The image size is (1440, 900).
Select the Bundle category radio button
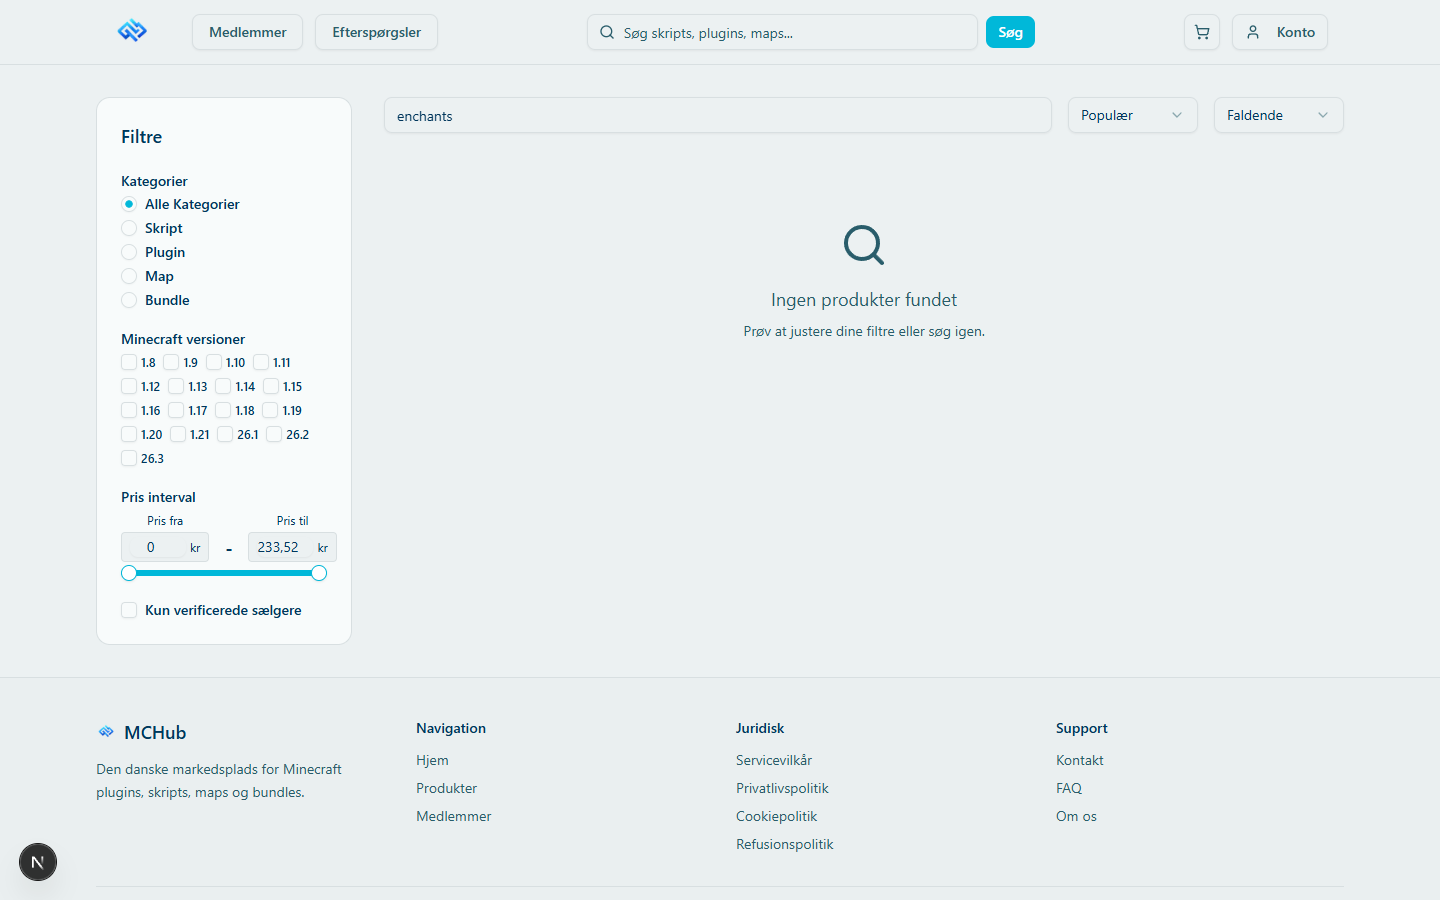click(129, 300)
